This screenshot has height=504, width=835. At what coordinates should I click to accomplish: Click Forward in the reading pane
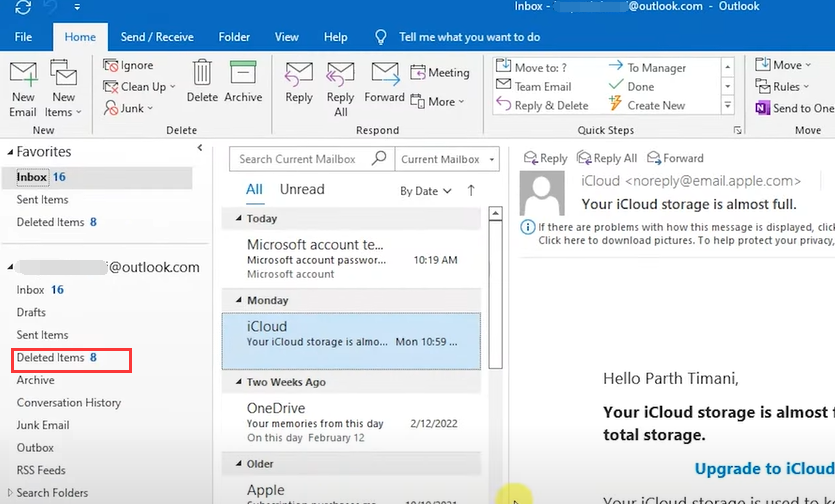click(x=675, y=158)
